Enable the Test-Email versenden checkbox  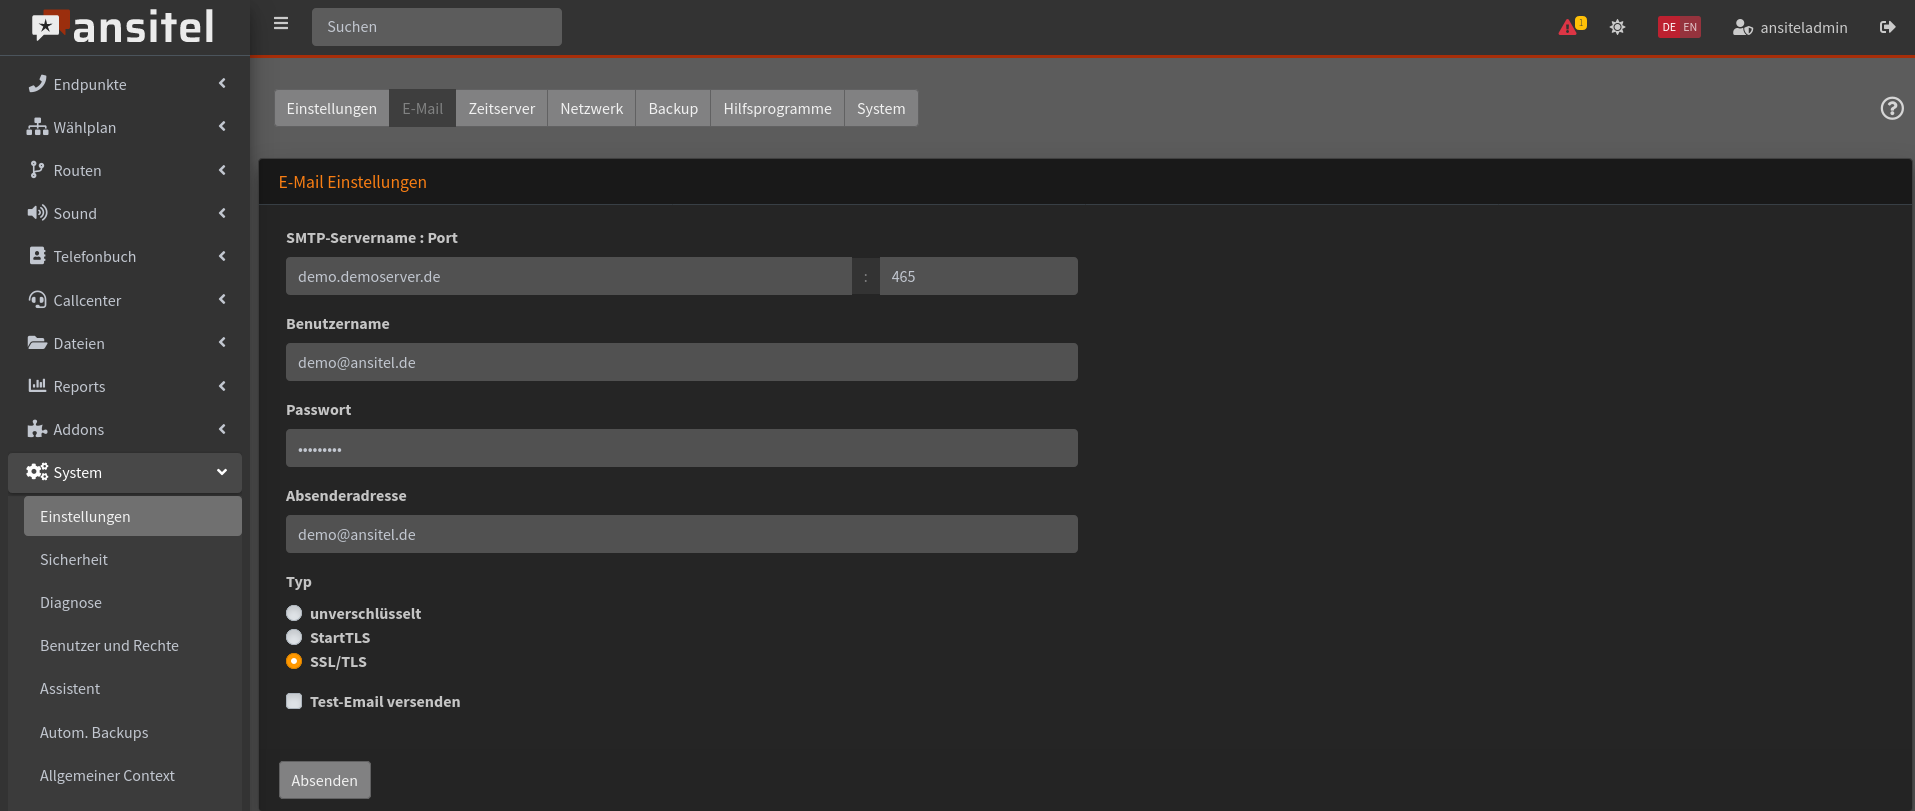pos(294,701)
